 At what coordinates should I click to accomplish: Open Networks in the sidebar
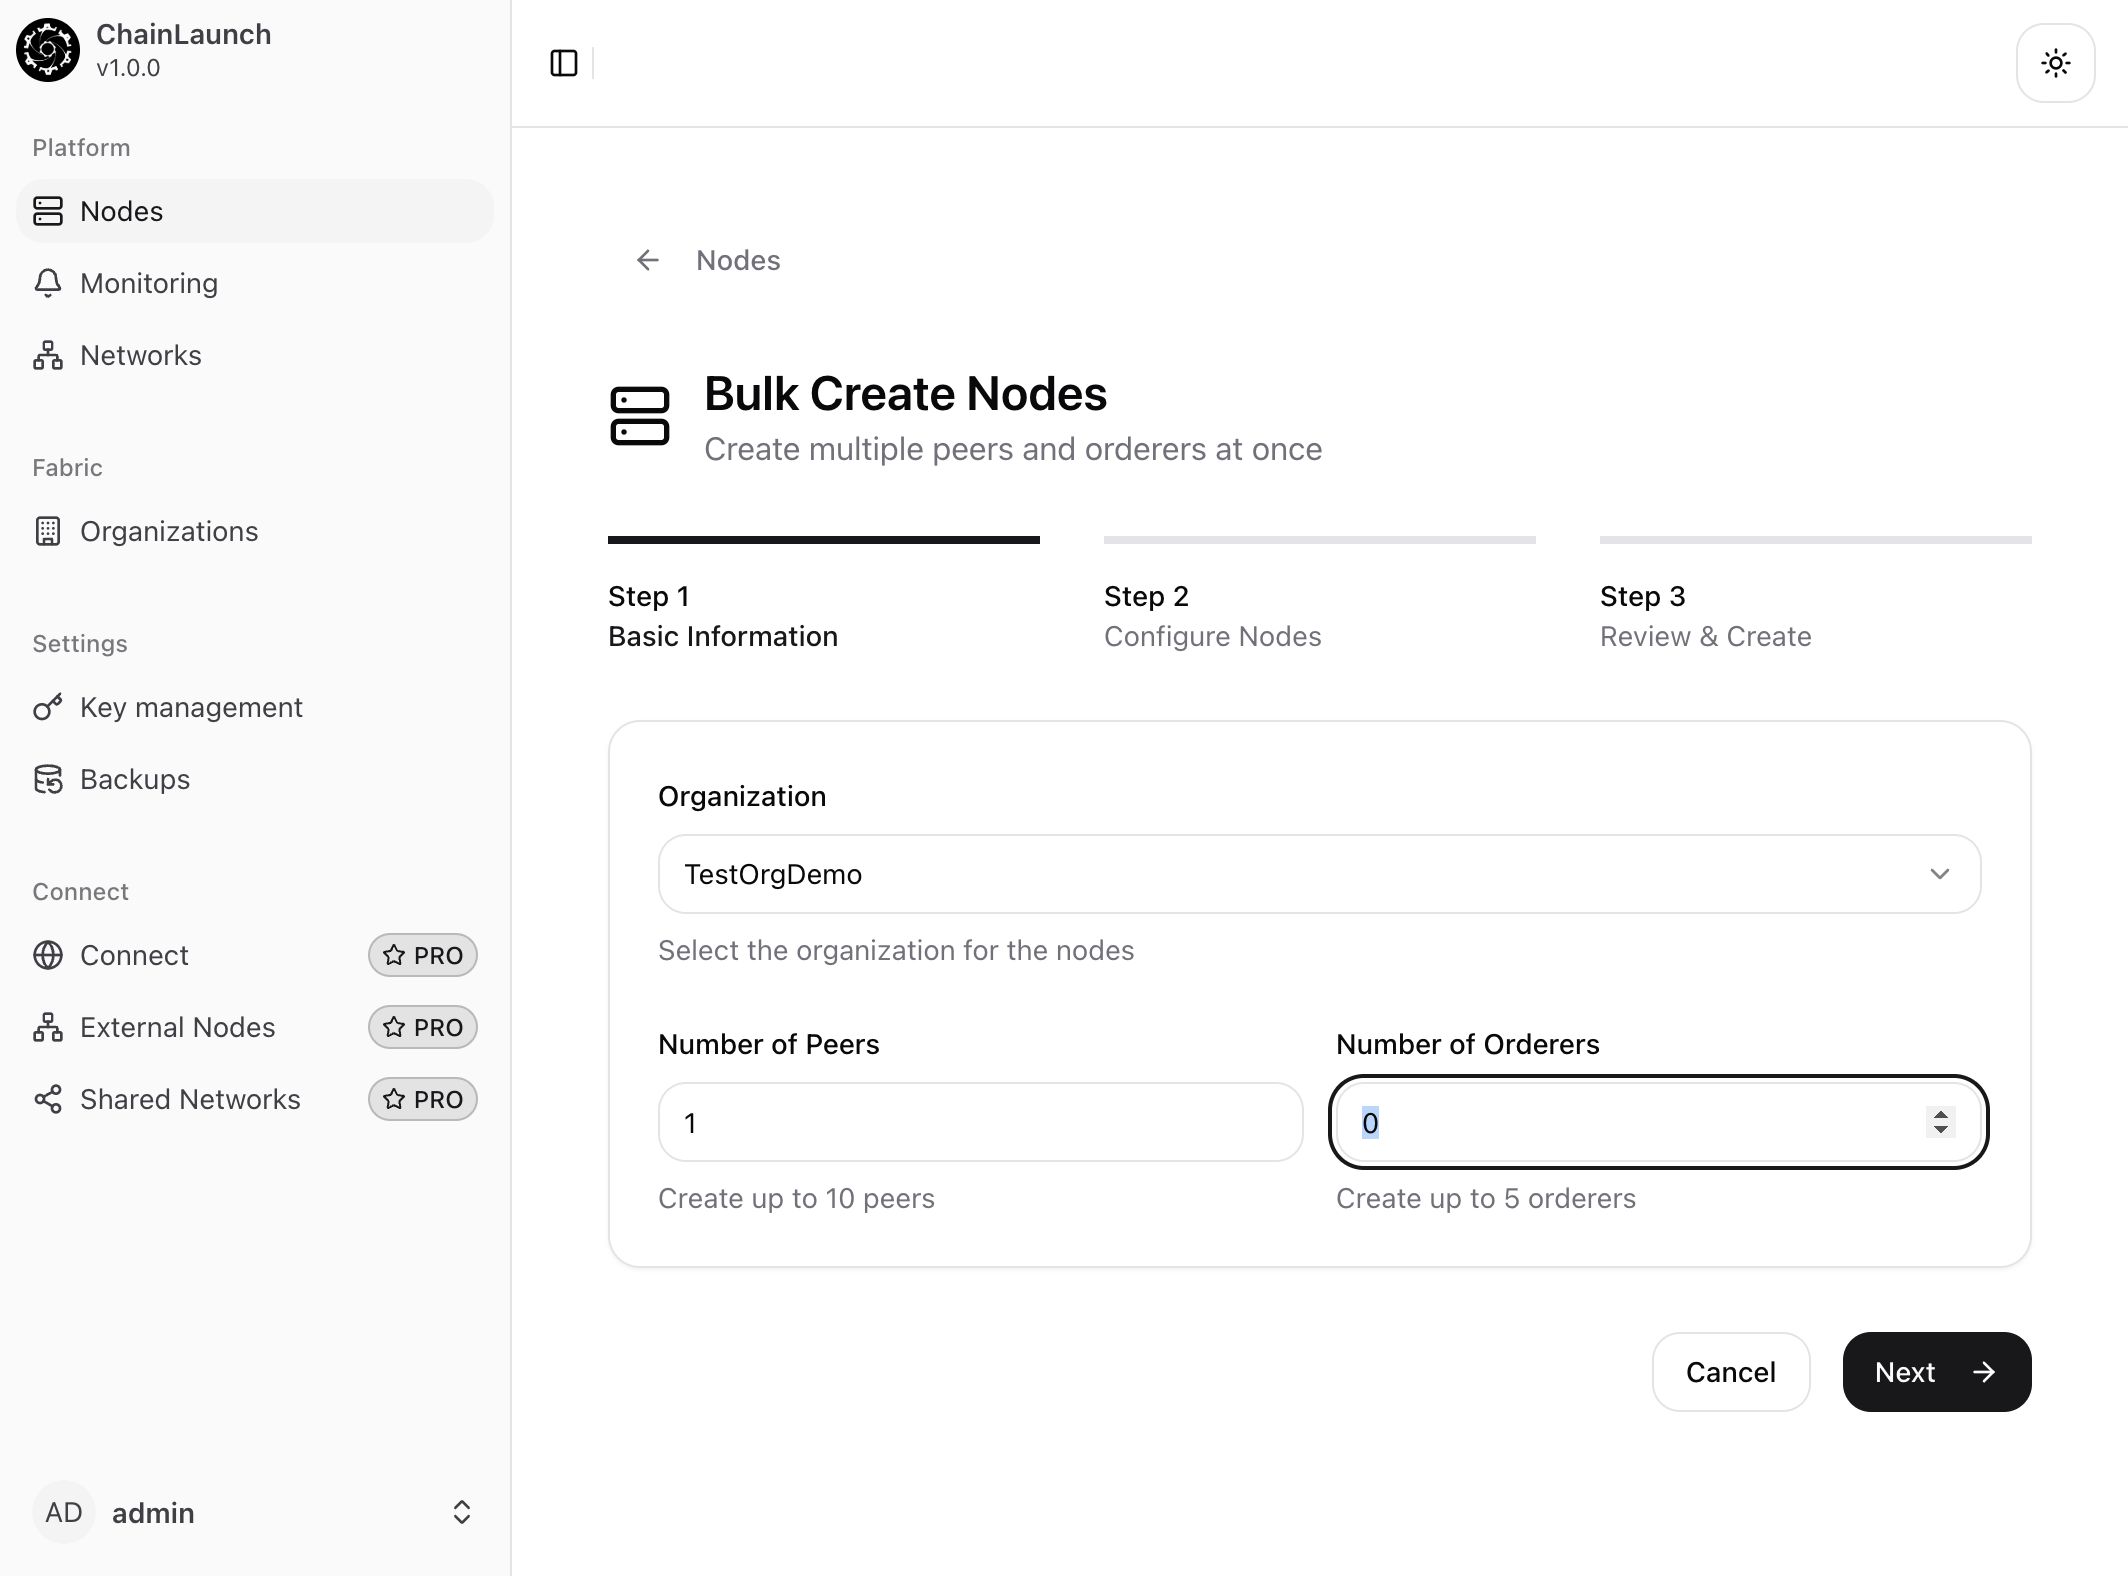point(140,356)
